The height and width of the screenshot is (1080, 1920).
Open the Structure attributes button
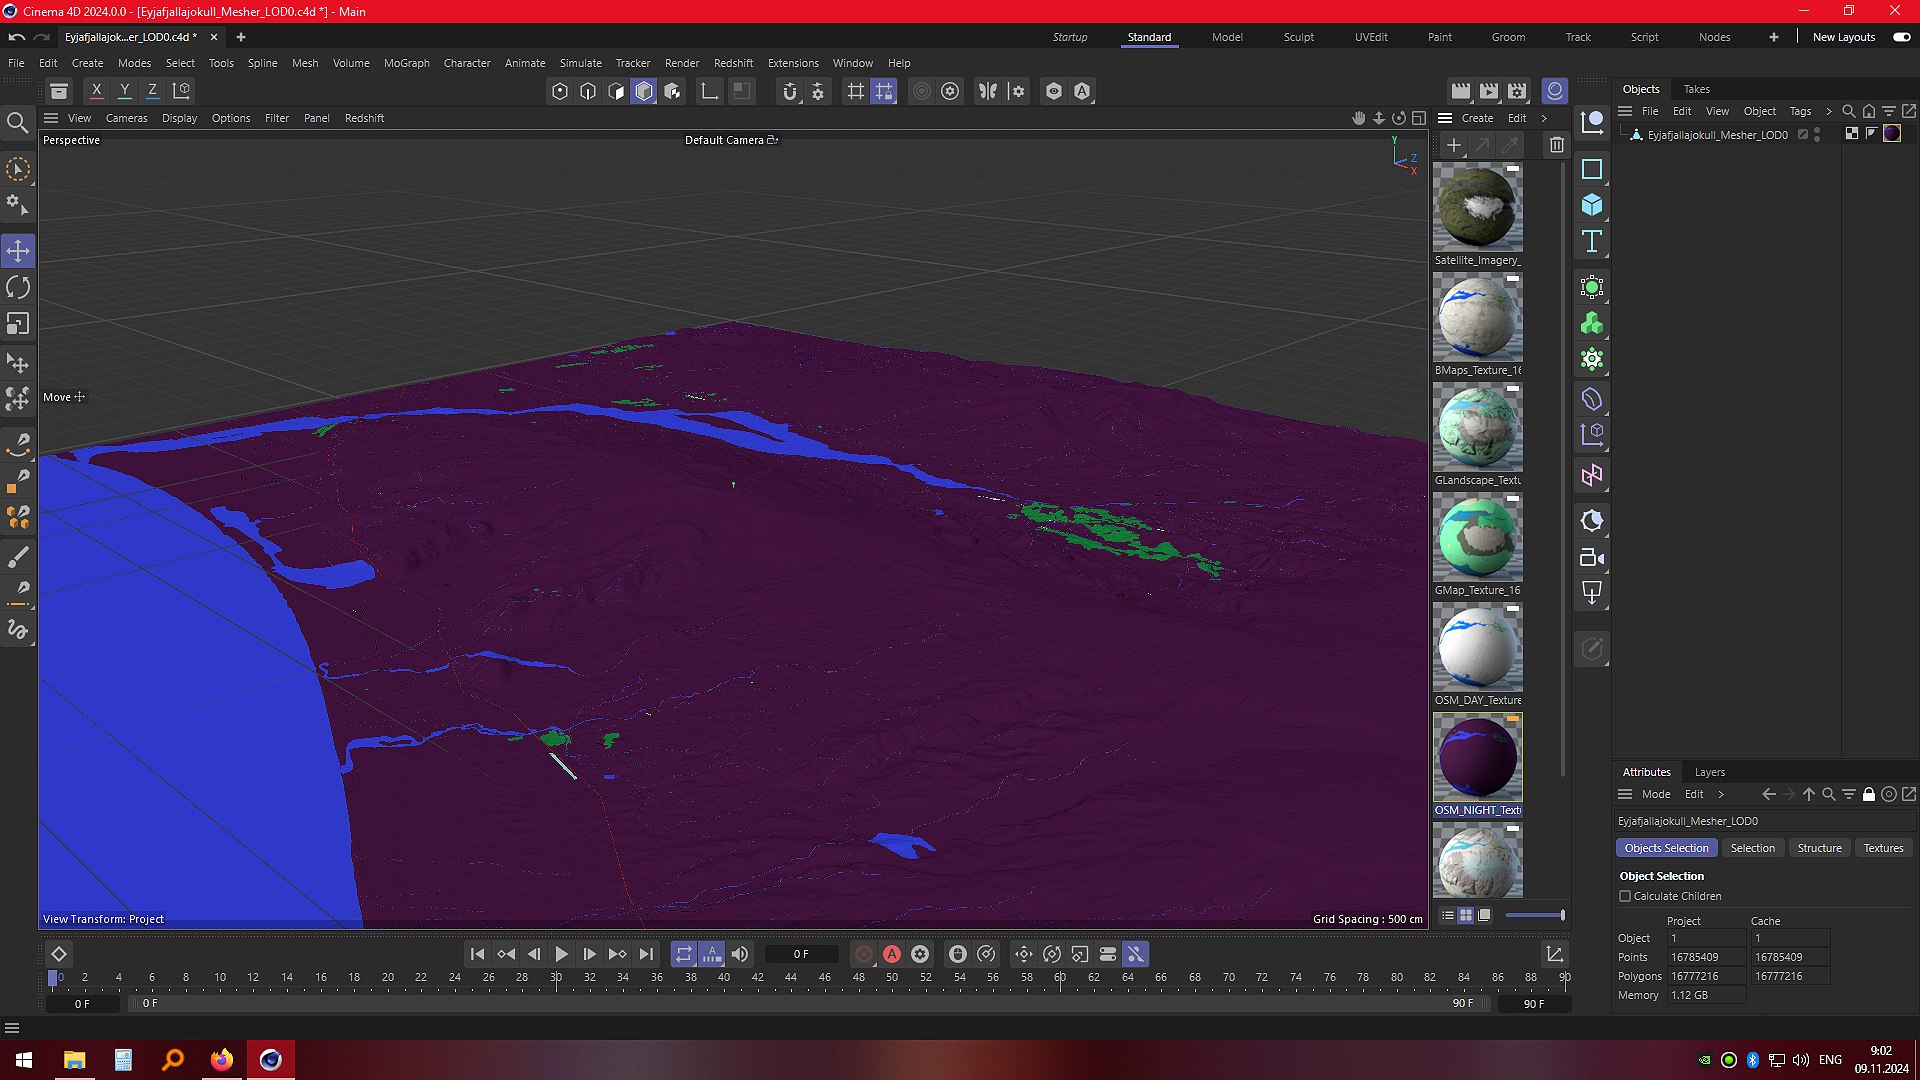(x=1819, y=848)
